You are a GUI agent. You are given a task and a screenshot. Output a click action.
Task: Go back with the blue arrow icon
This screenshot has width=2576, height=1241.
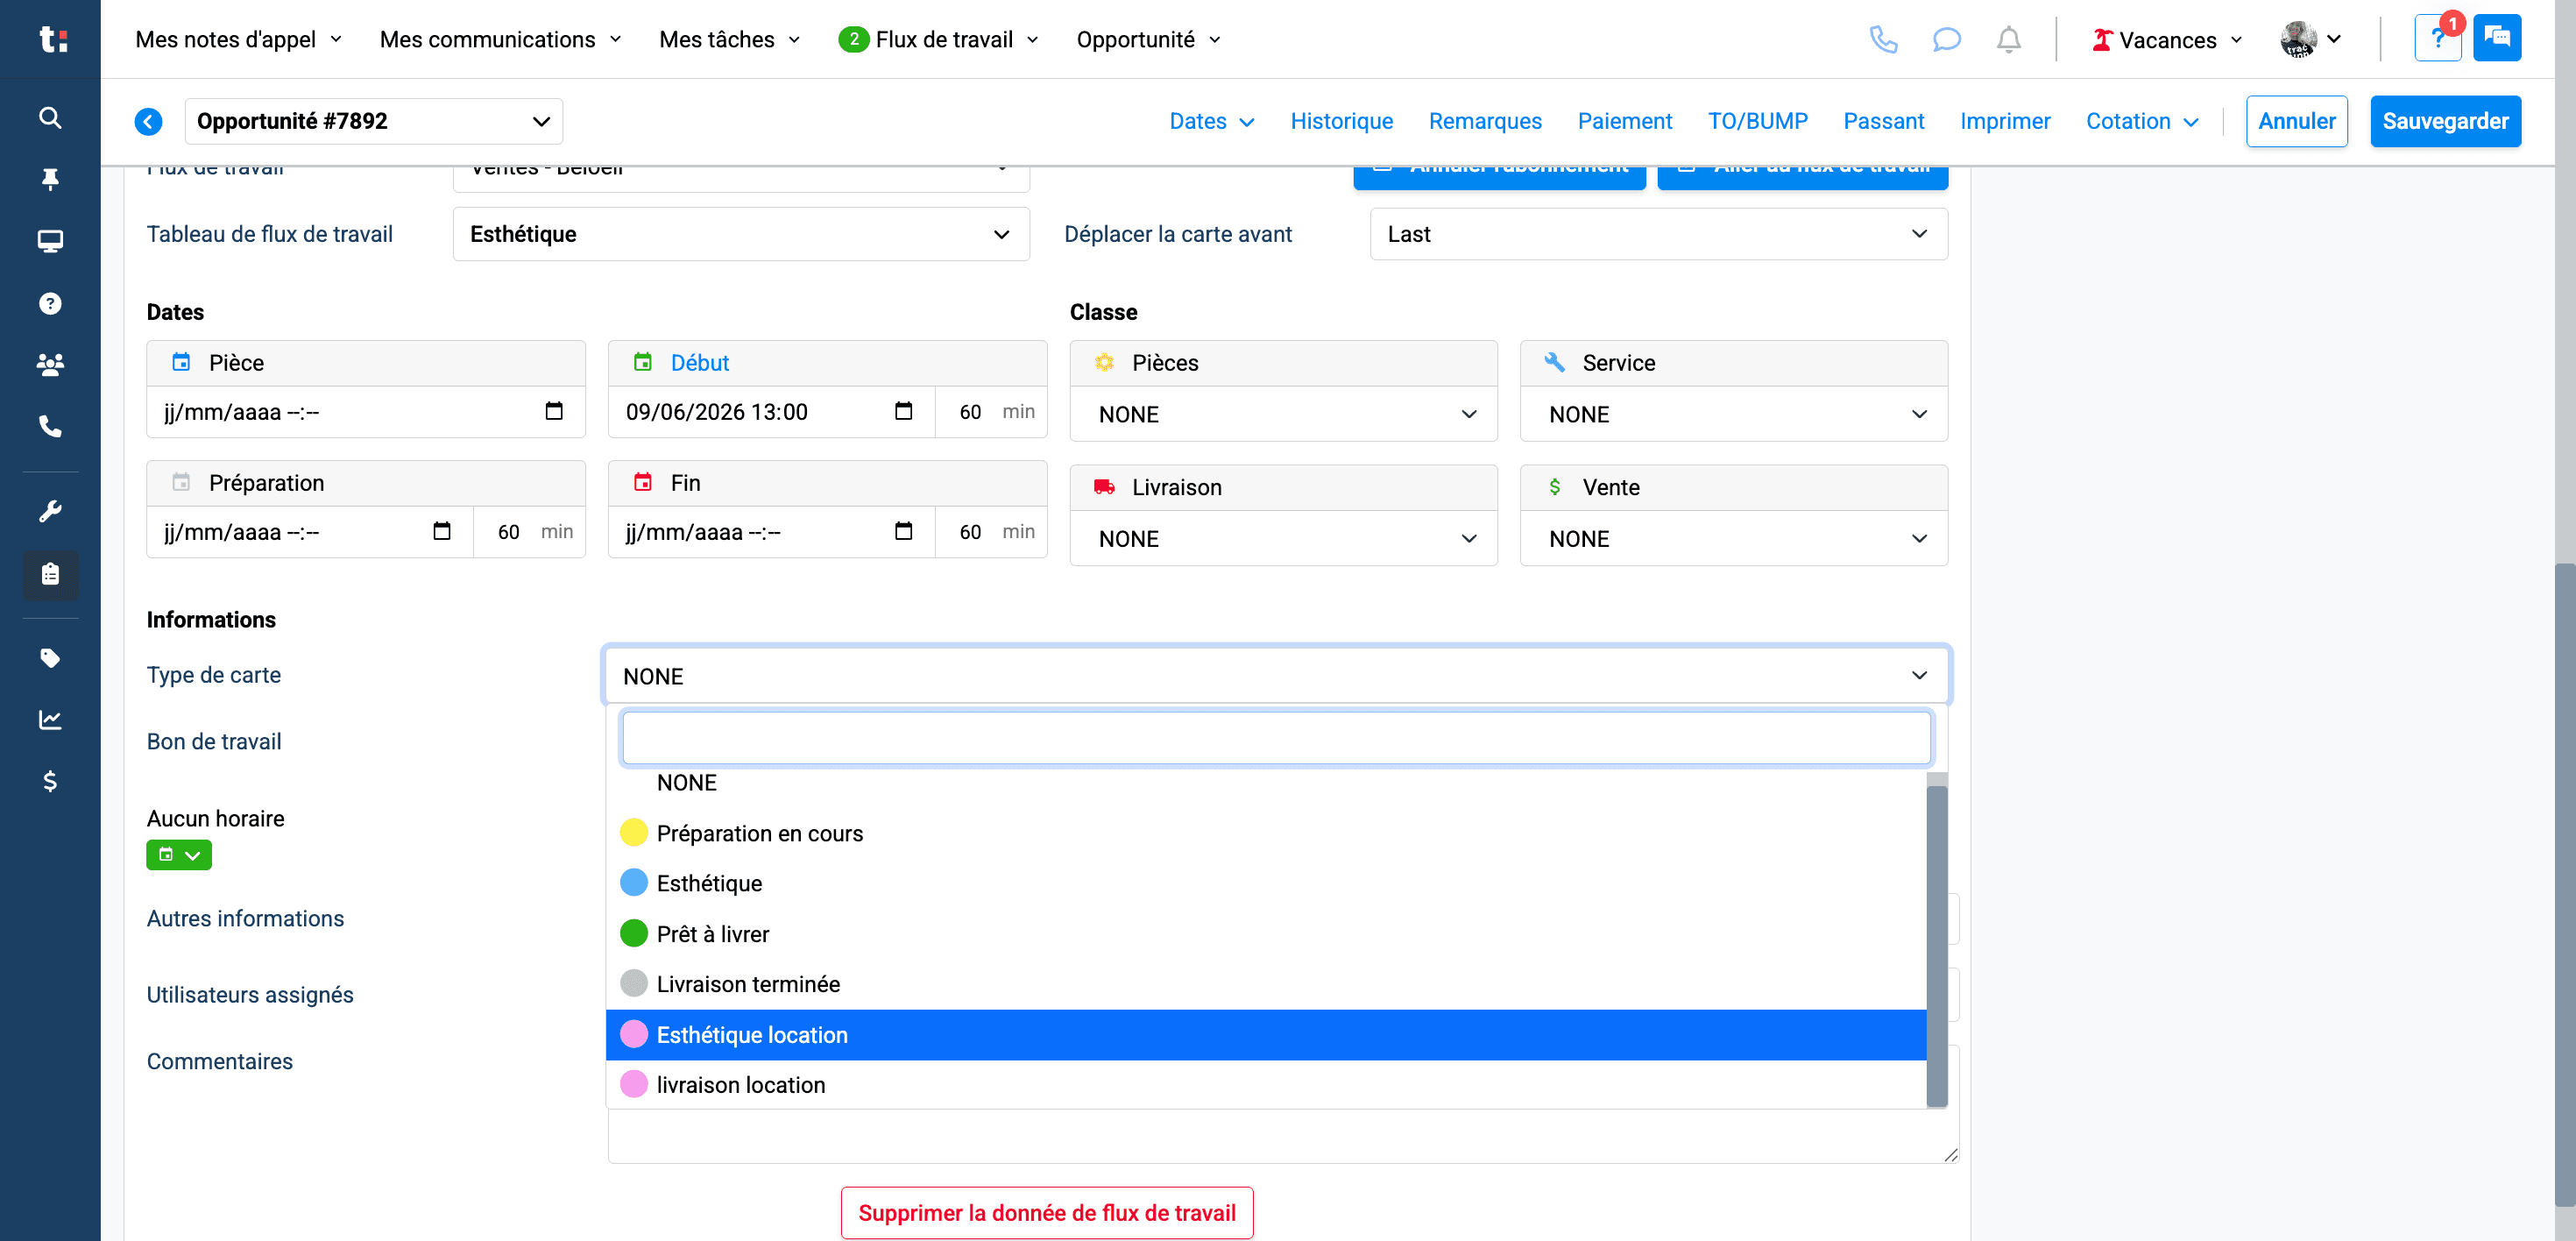[148, 121]
